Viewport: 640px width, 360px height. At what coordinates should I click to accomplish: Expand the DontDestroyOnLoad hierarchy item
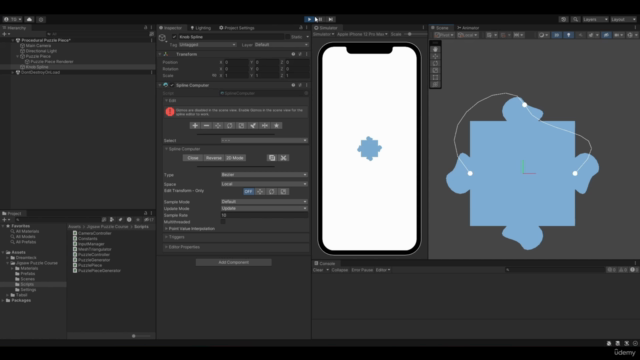coord(13,72)
